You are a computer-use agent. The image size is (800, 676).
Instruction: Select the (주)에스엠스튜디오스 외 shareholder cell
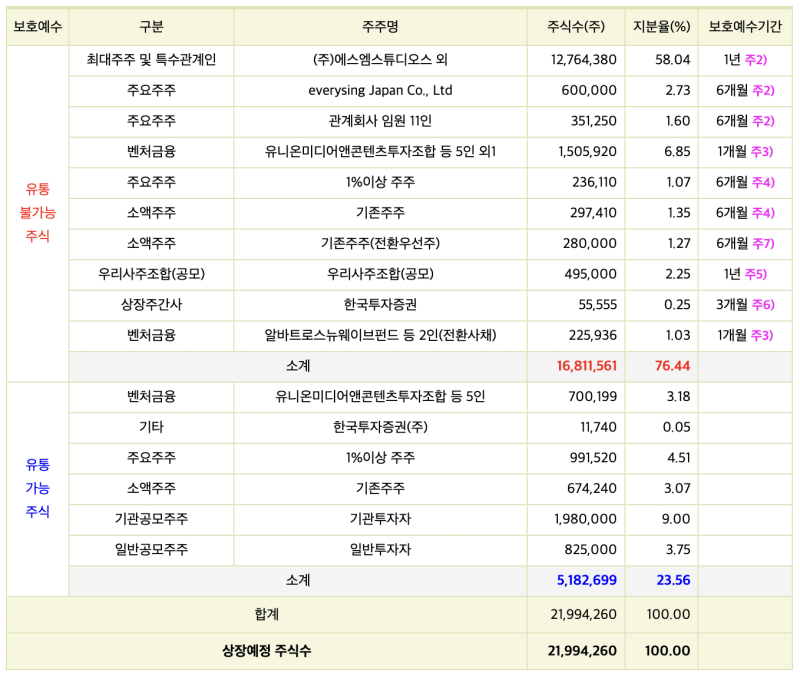tap(380, 60)
